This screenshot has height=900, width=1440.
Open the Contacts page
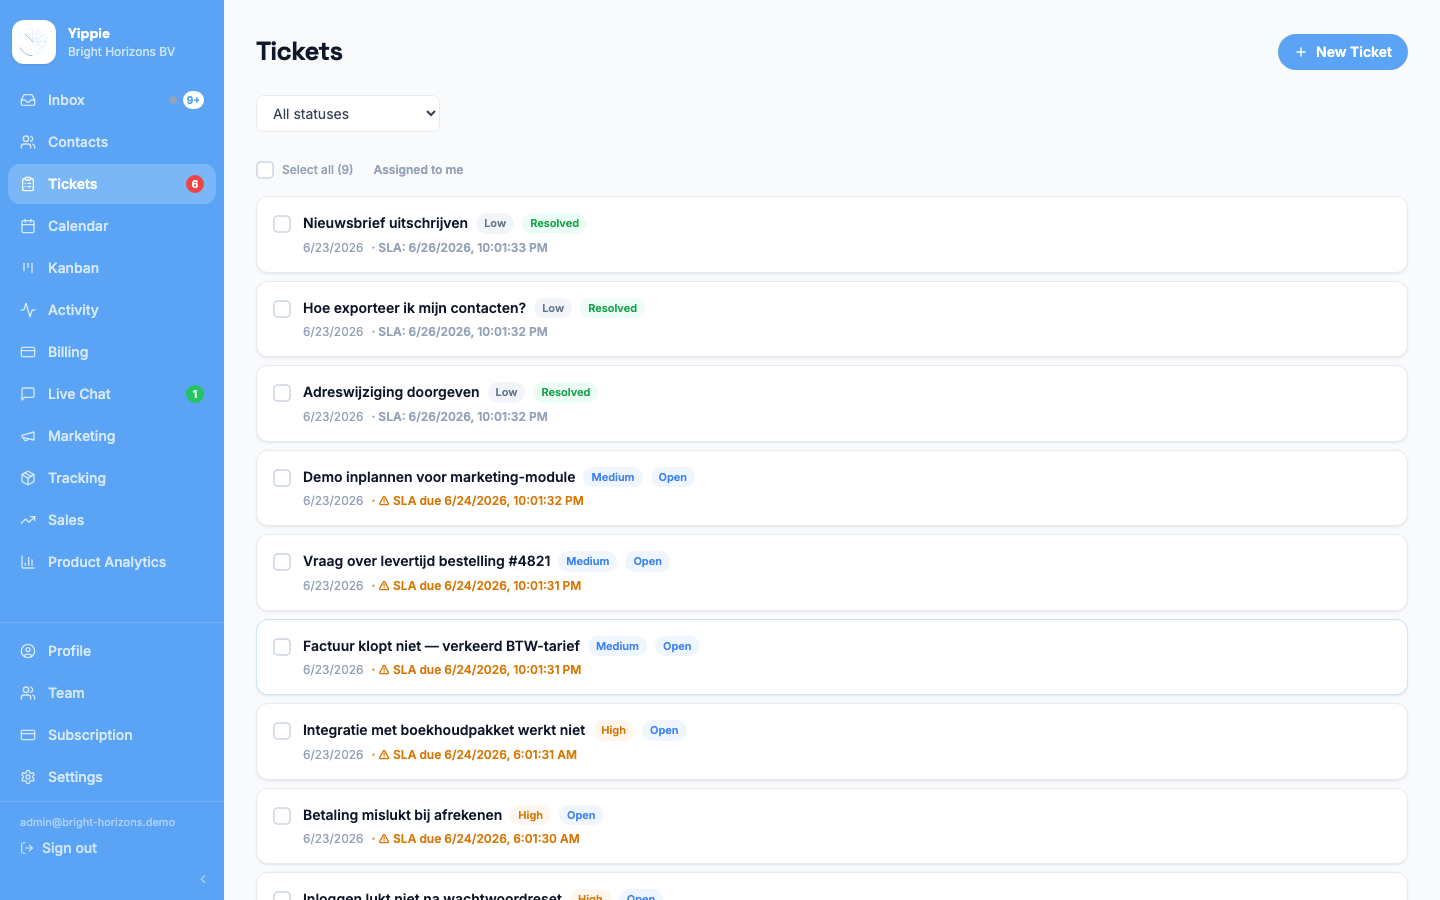click(112, 142)
